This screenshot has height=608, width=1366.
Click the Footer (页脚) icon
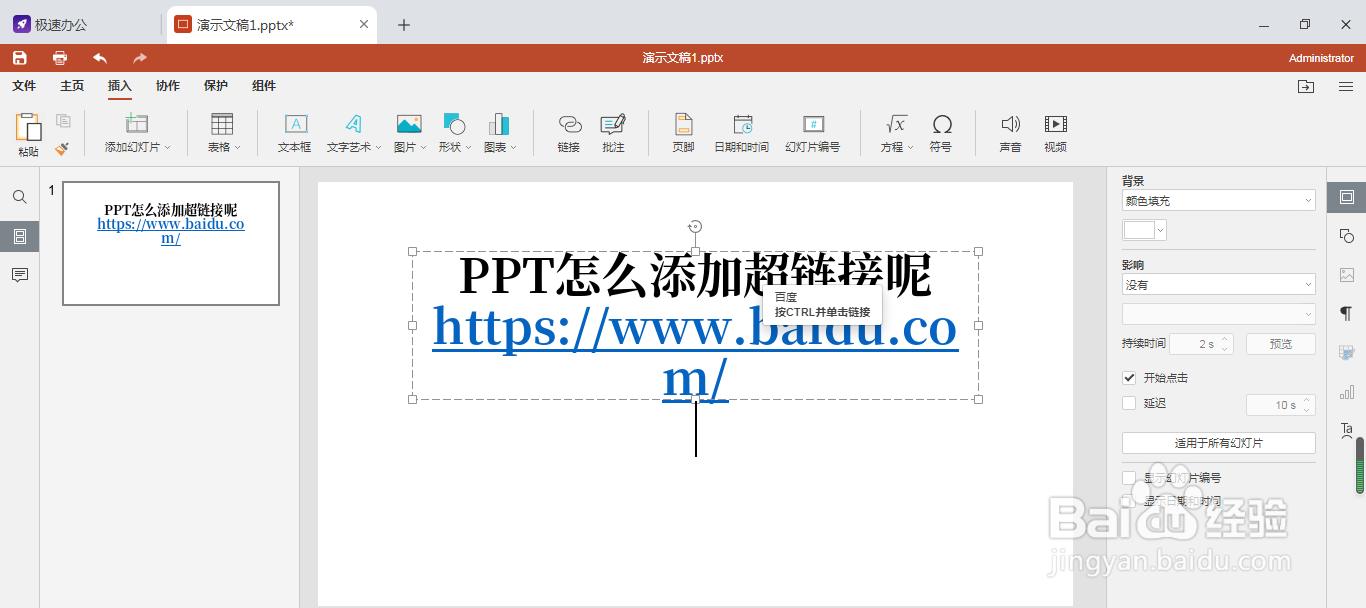(683, 124)
